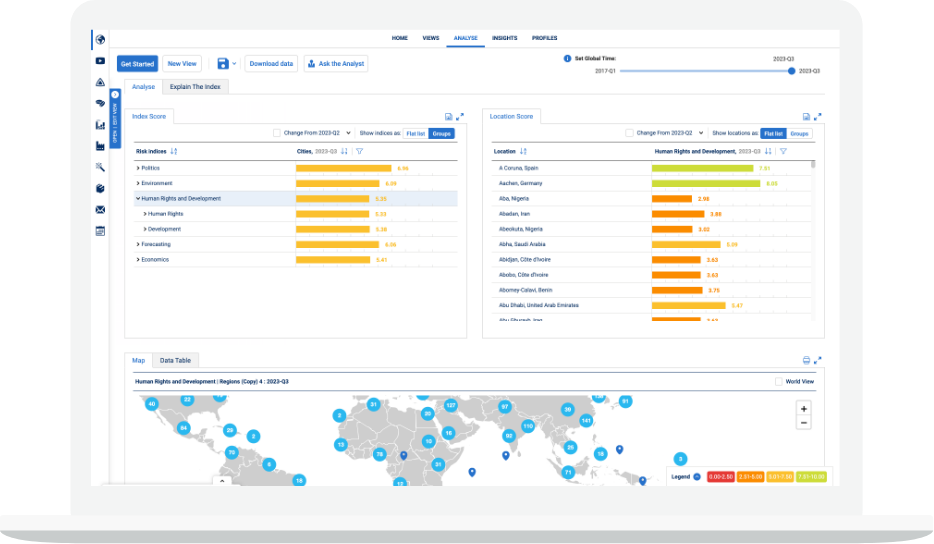Open the envelope mail icon in sidebar
Viewport: 934px width, 544px height.
click(100, 210)
